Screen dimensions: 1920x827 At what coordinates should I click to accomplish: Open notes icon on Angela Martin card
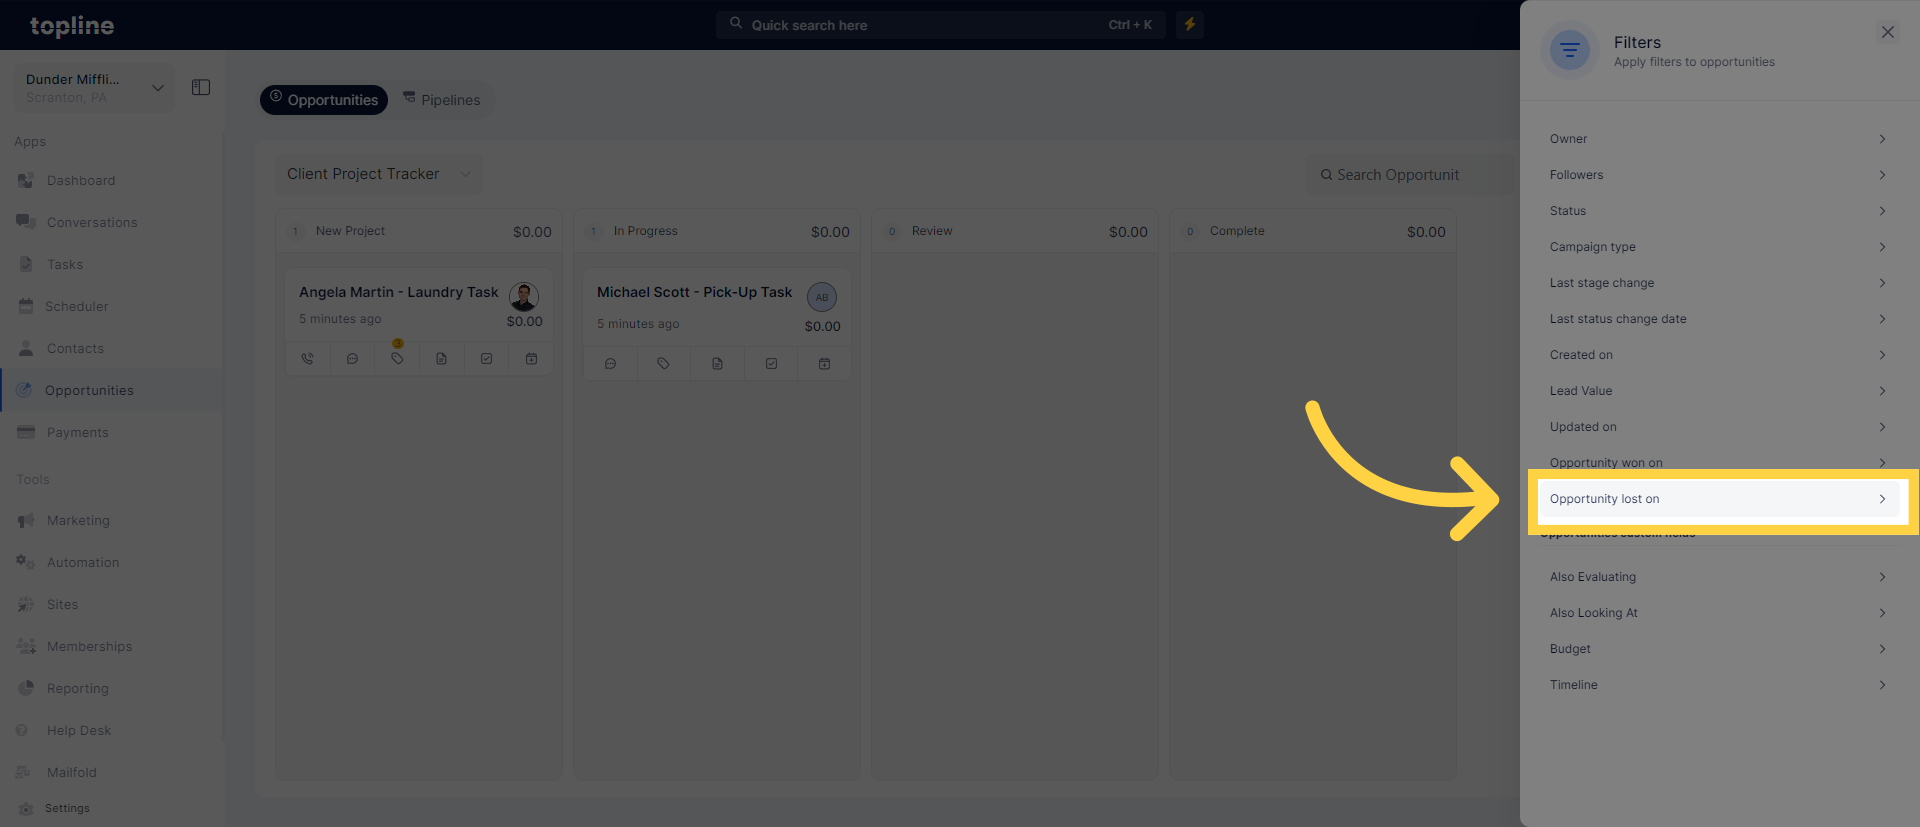point(441,359)
